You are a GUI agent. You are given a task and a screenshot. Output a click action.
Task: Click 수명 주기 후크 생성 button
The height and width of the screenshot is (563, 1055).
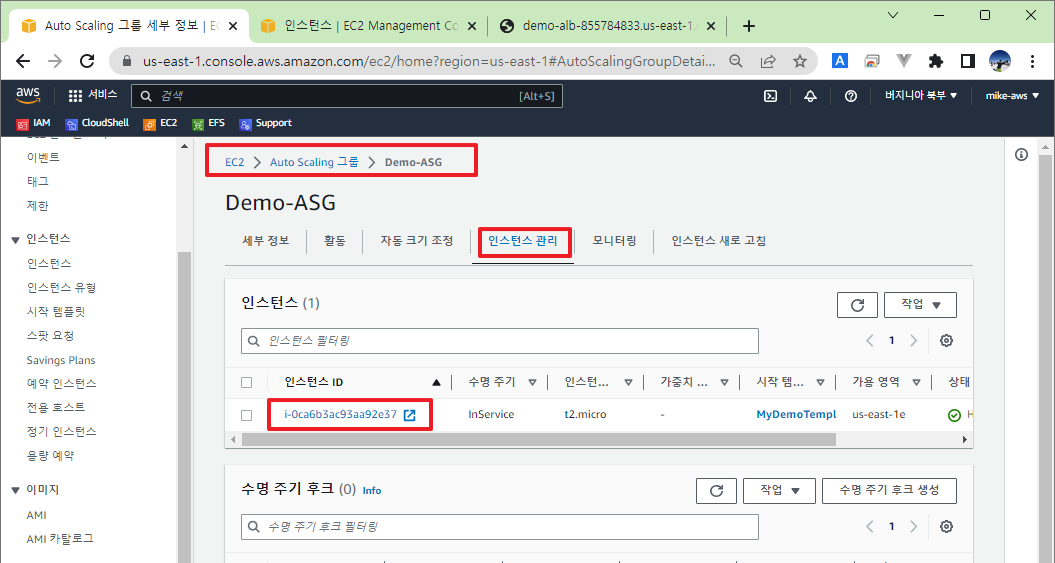coord(889,491)
